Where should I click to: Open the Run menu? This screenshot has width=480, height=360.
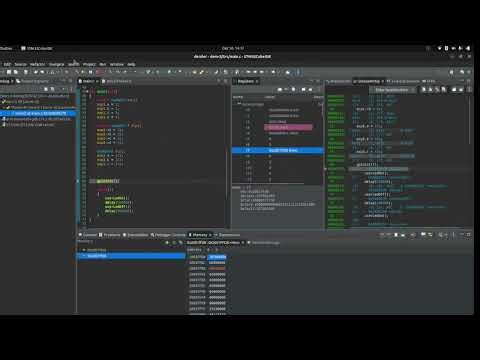[103, 64]
